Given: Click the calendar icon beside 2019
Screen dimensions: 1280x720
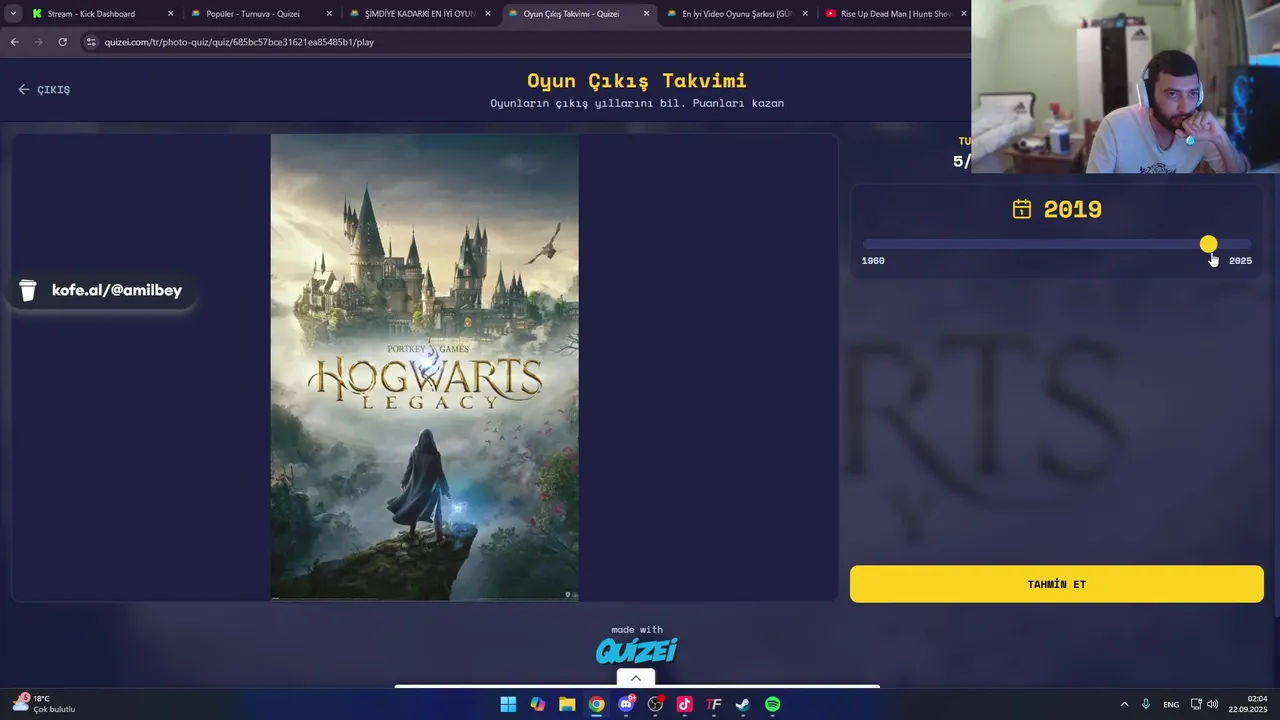Looking at the screenshot, I should (1021, 209).
